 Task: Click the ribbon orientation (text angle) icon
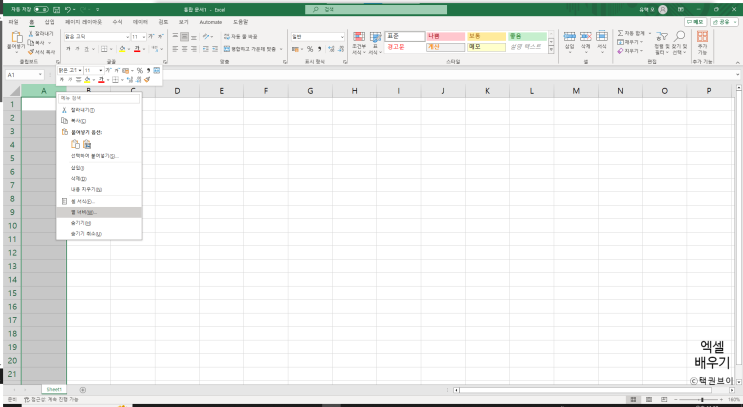click(x=206, y=36)
